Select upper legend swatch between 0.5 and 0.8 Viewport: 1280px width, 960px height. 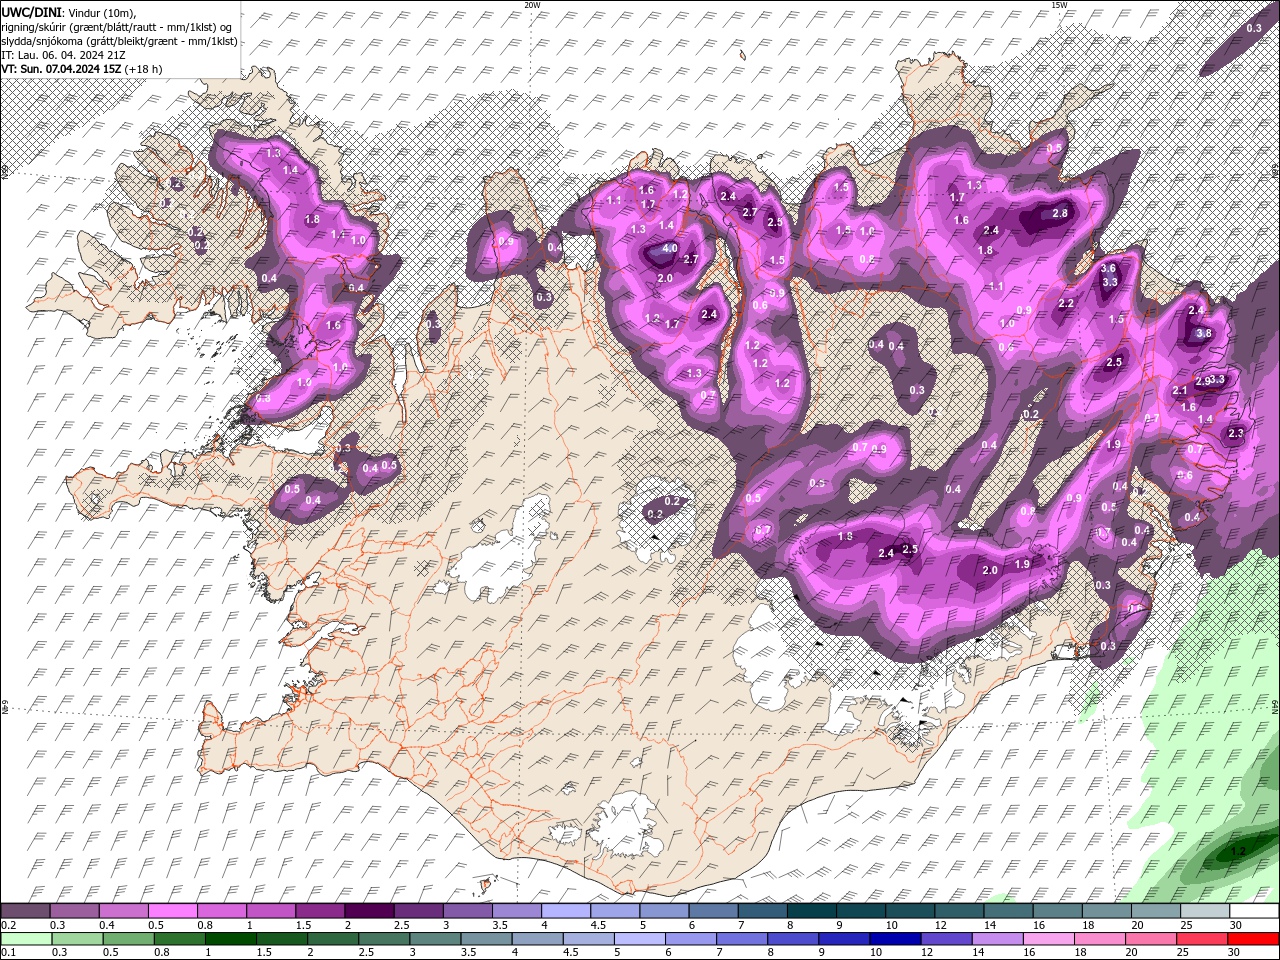click(172, 912)
